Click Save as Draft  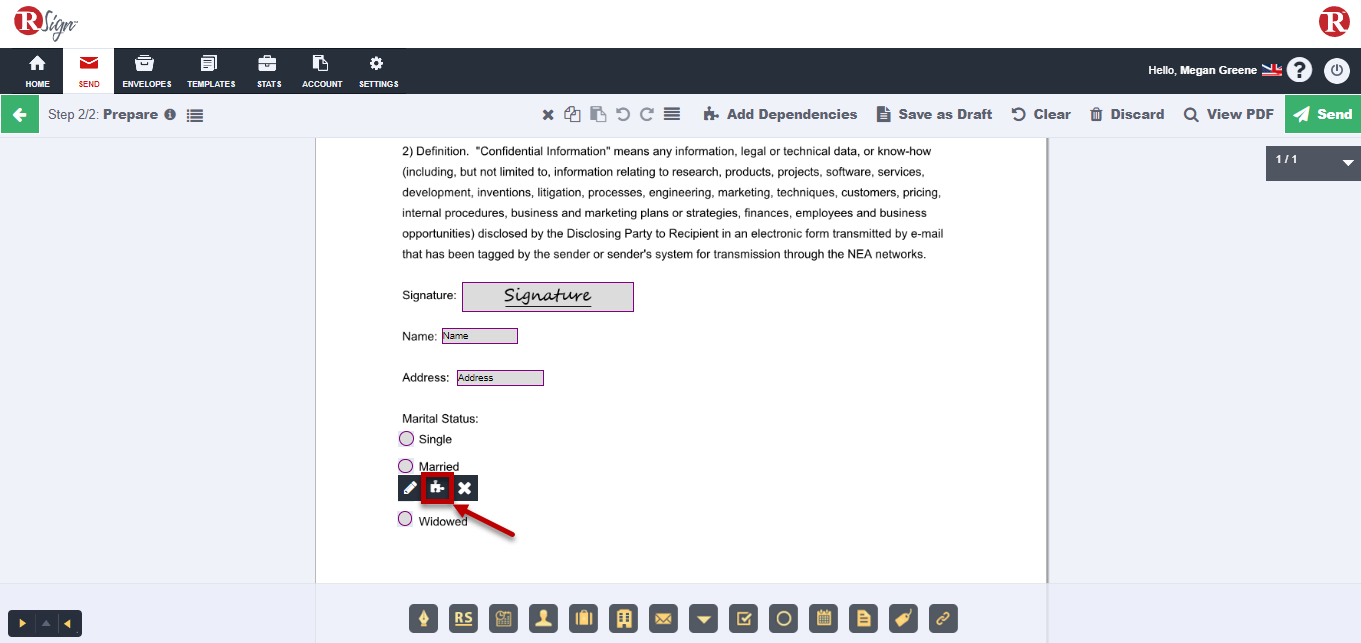(934, 114)
